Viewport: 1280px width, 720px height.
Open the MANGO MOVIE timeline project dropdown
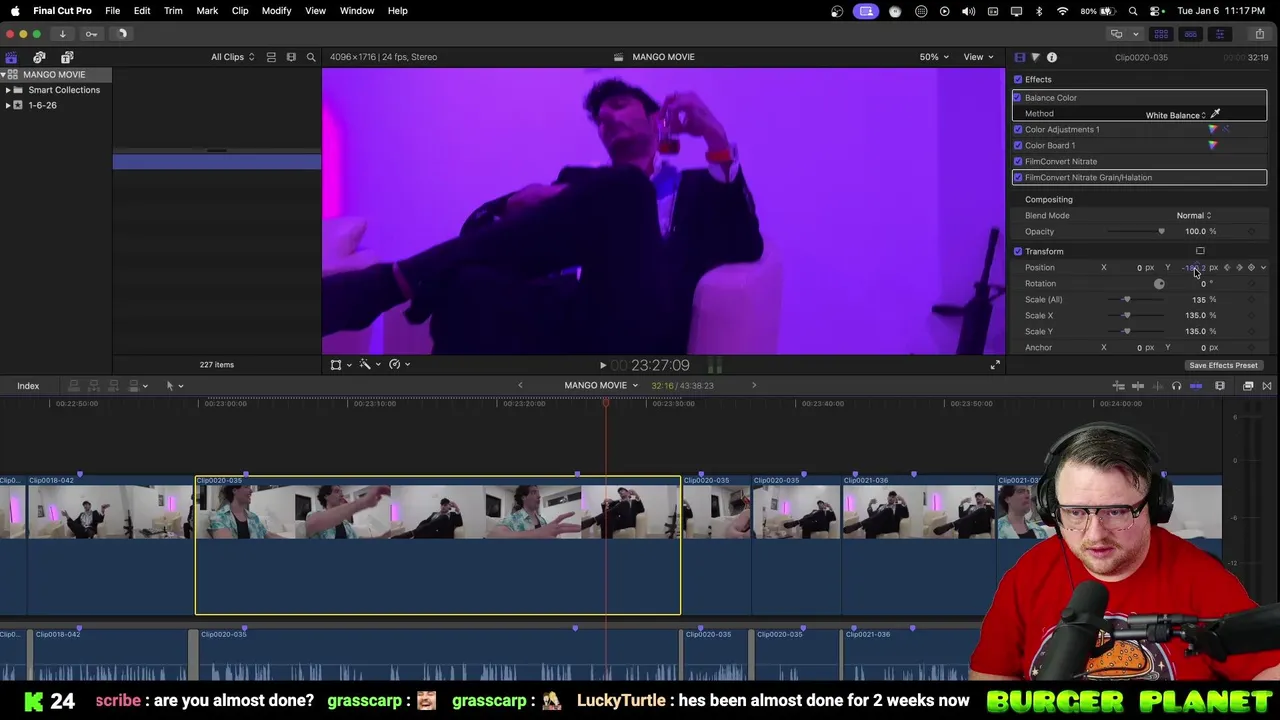coord(601,386)
